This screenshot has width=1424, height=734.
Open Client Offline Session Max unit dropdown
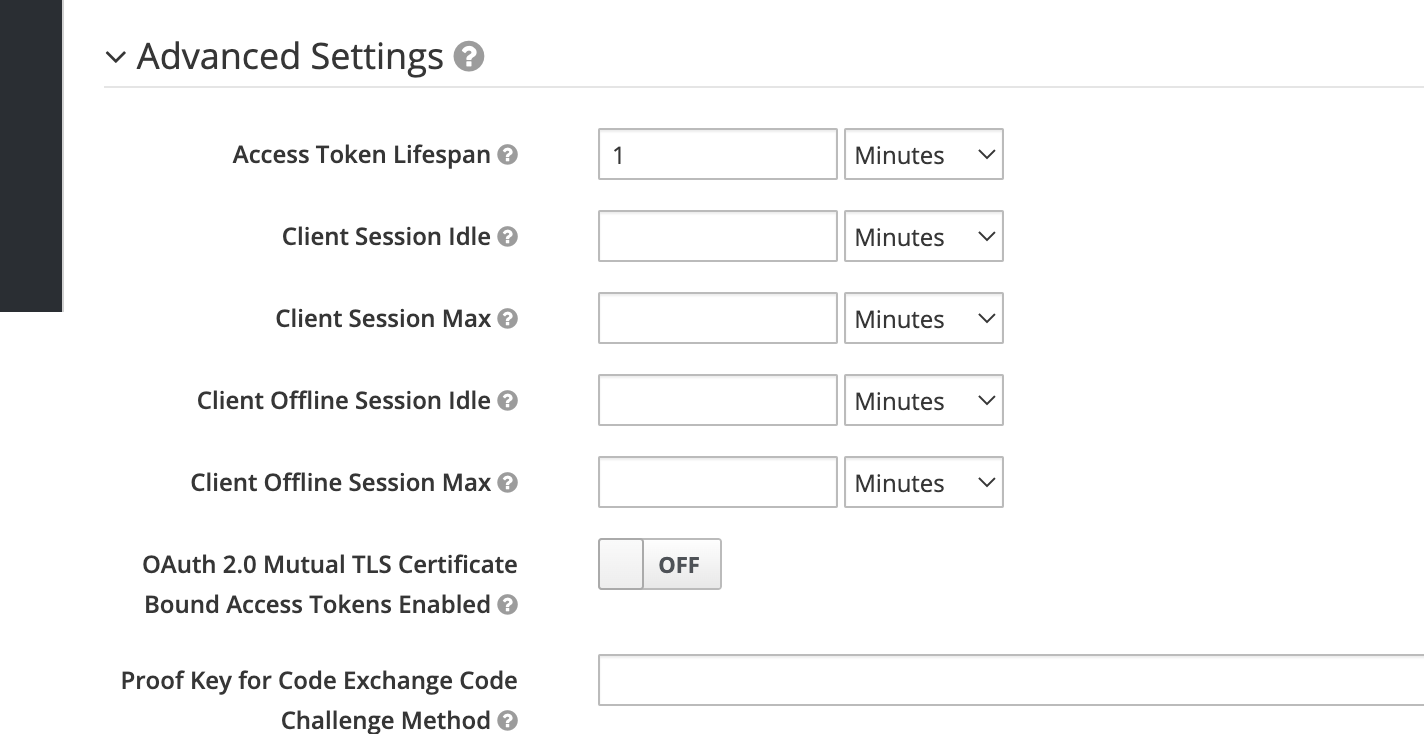click(924, 483)
